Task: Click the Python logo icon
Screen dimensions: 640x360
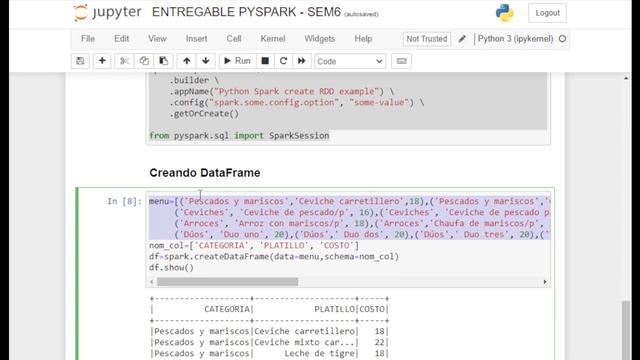Action: click(505, 13)
